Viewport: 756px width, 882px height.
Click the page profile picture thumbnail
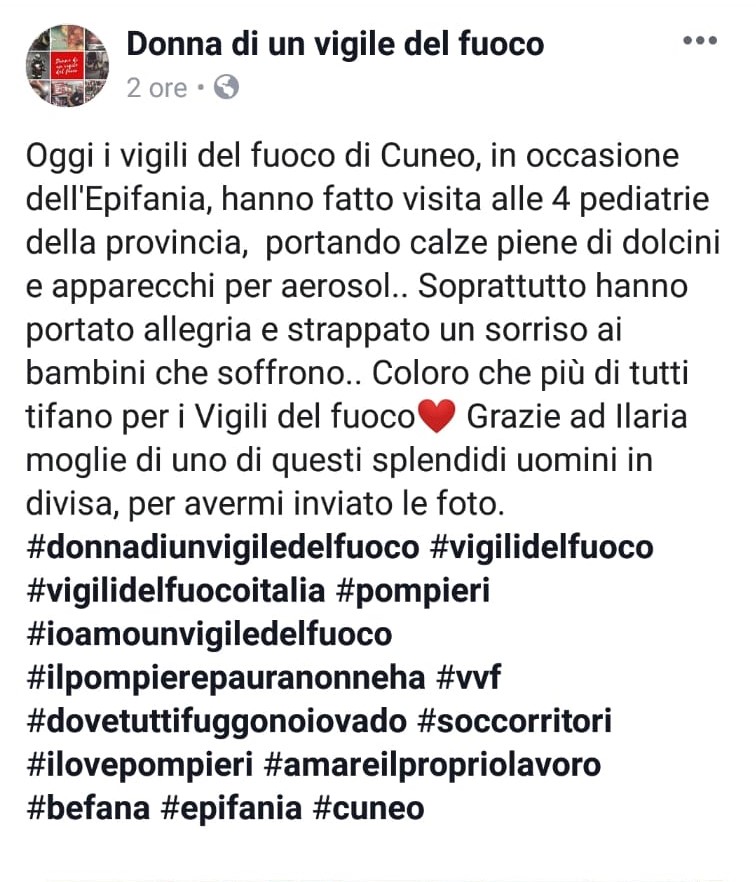pos(68,65)
